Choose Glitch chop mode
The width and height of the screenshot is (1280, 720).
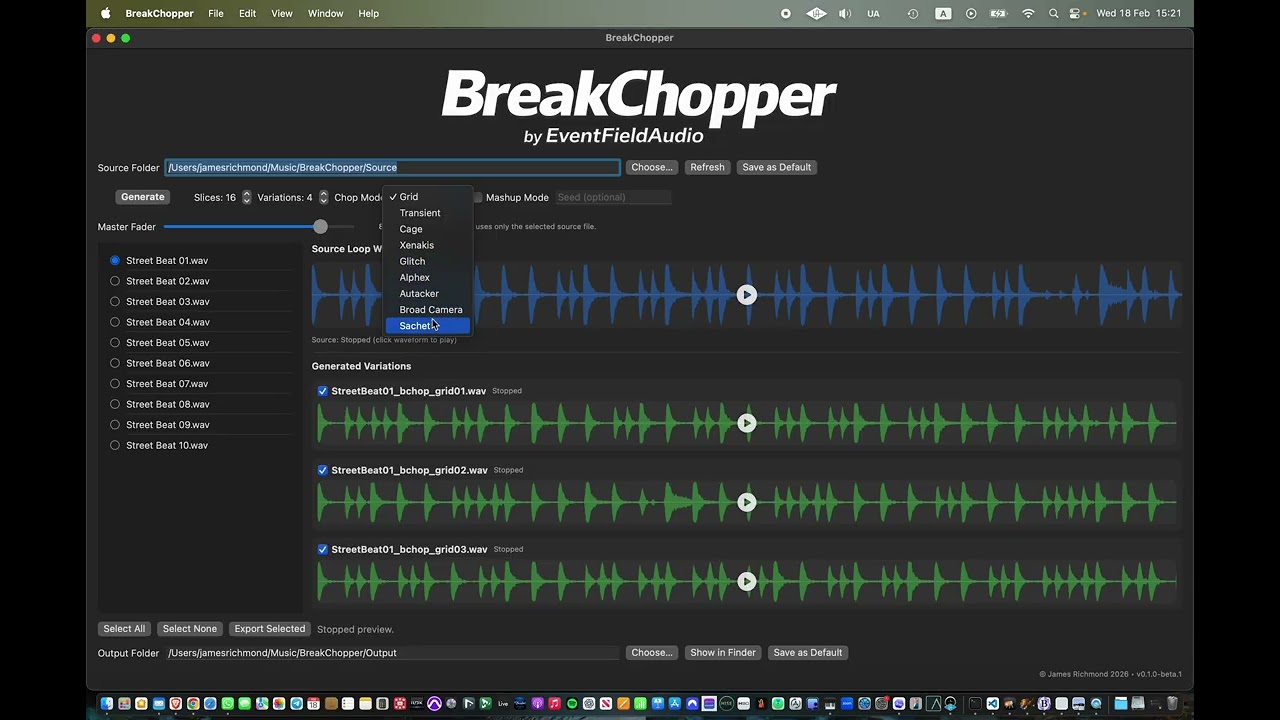[x=428, y=261]
